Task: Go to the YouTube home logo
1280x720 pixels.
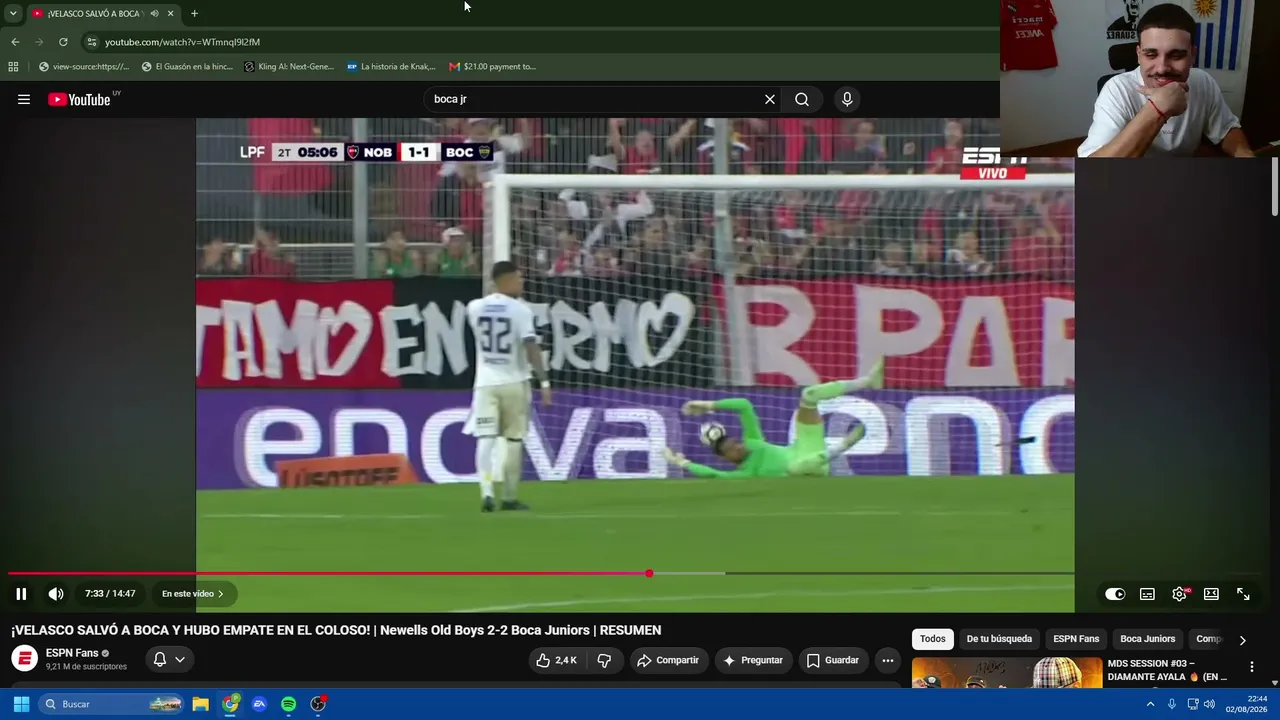Action: [x=80, y=99]
